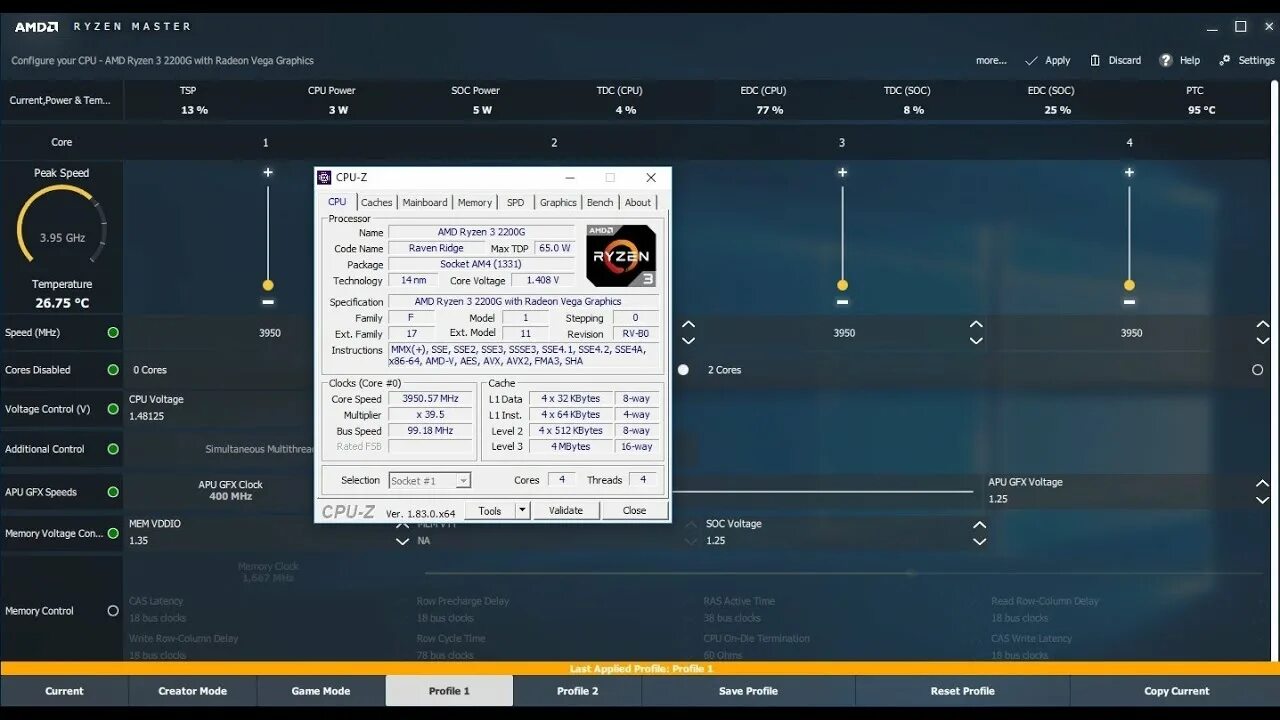Raise APU GFX Voltage with up chevron
Screen dimensions: 1280x720
(x=1263, y=483)
